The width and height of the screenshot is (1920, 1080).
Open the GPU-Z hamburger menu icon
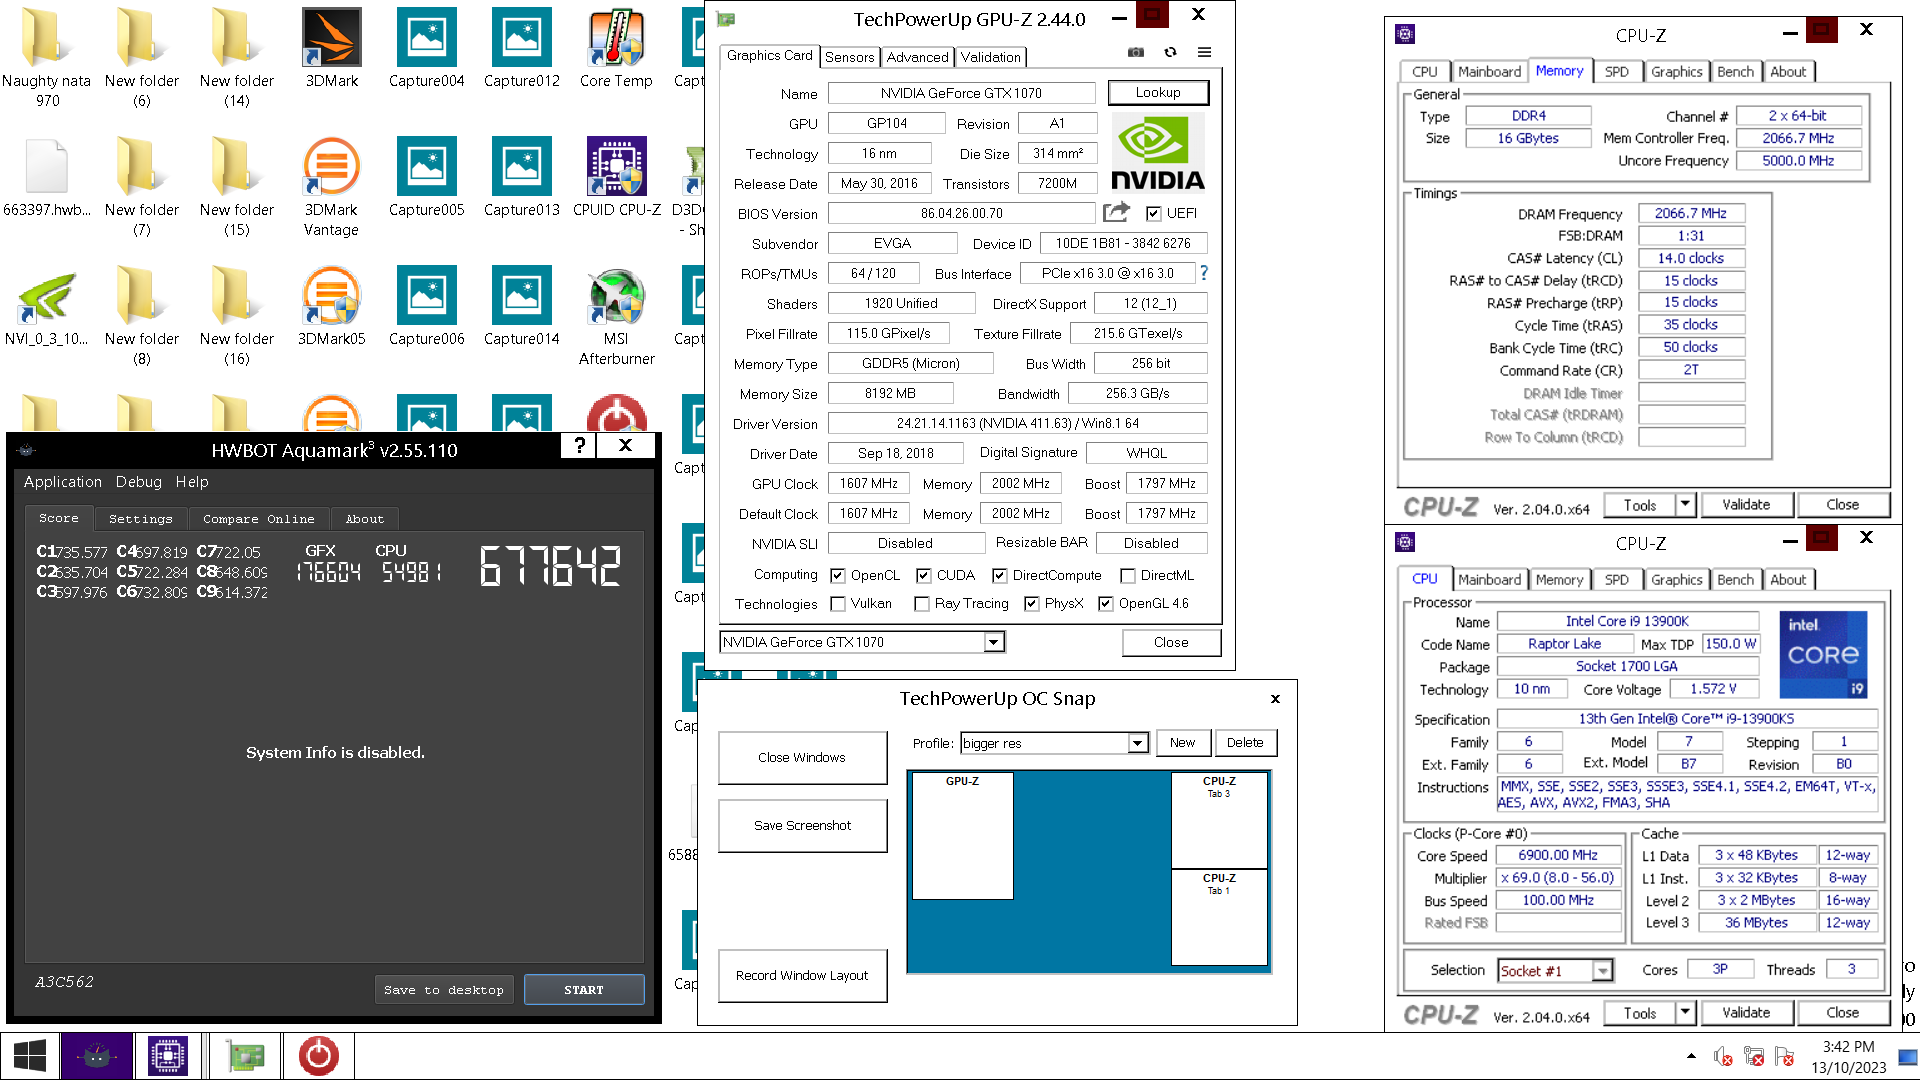click(x=1204, y=52)
